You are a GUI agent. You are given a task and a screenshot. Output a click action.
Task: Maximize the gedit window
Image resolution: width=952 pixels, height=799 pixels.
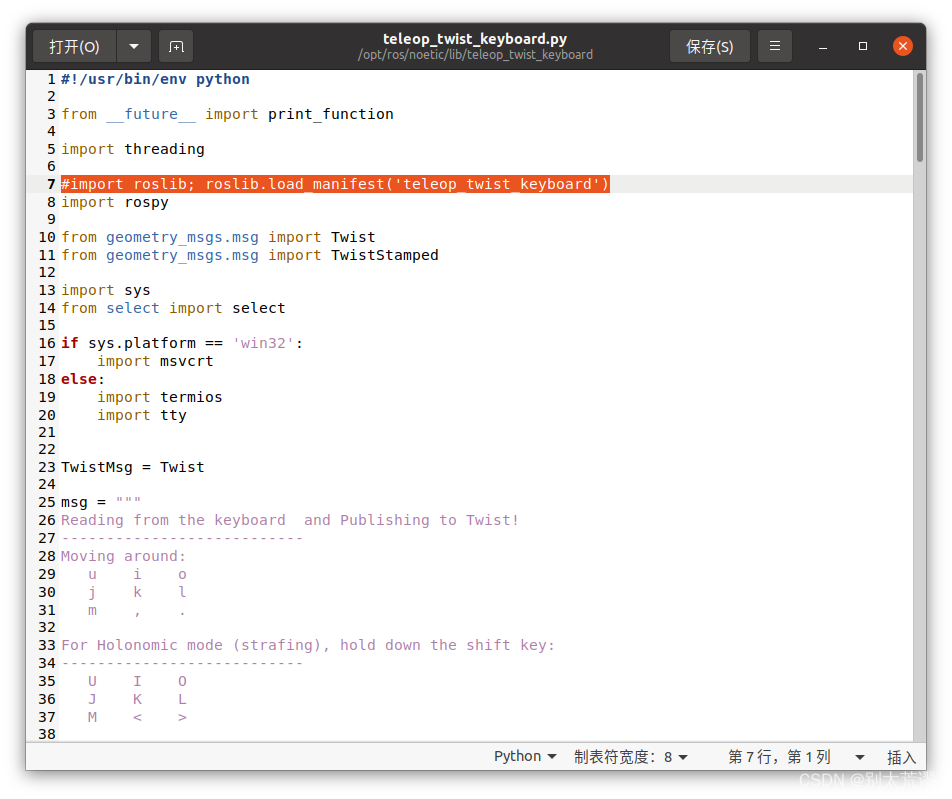(862, 45)
